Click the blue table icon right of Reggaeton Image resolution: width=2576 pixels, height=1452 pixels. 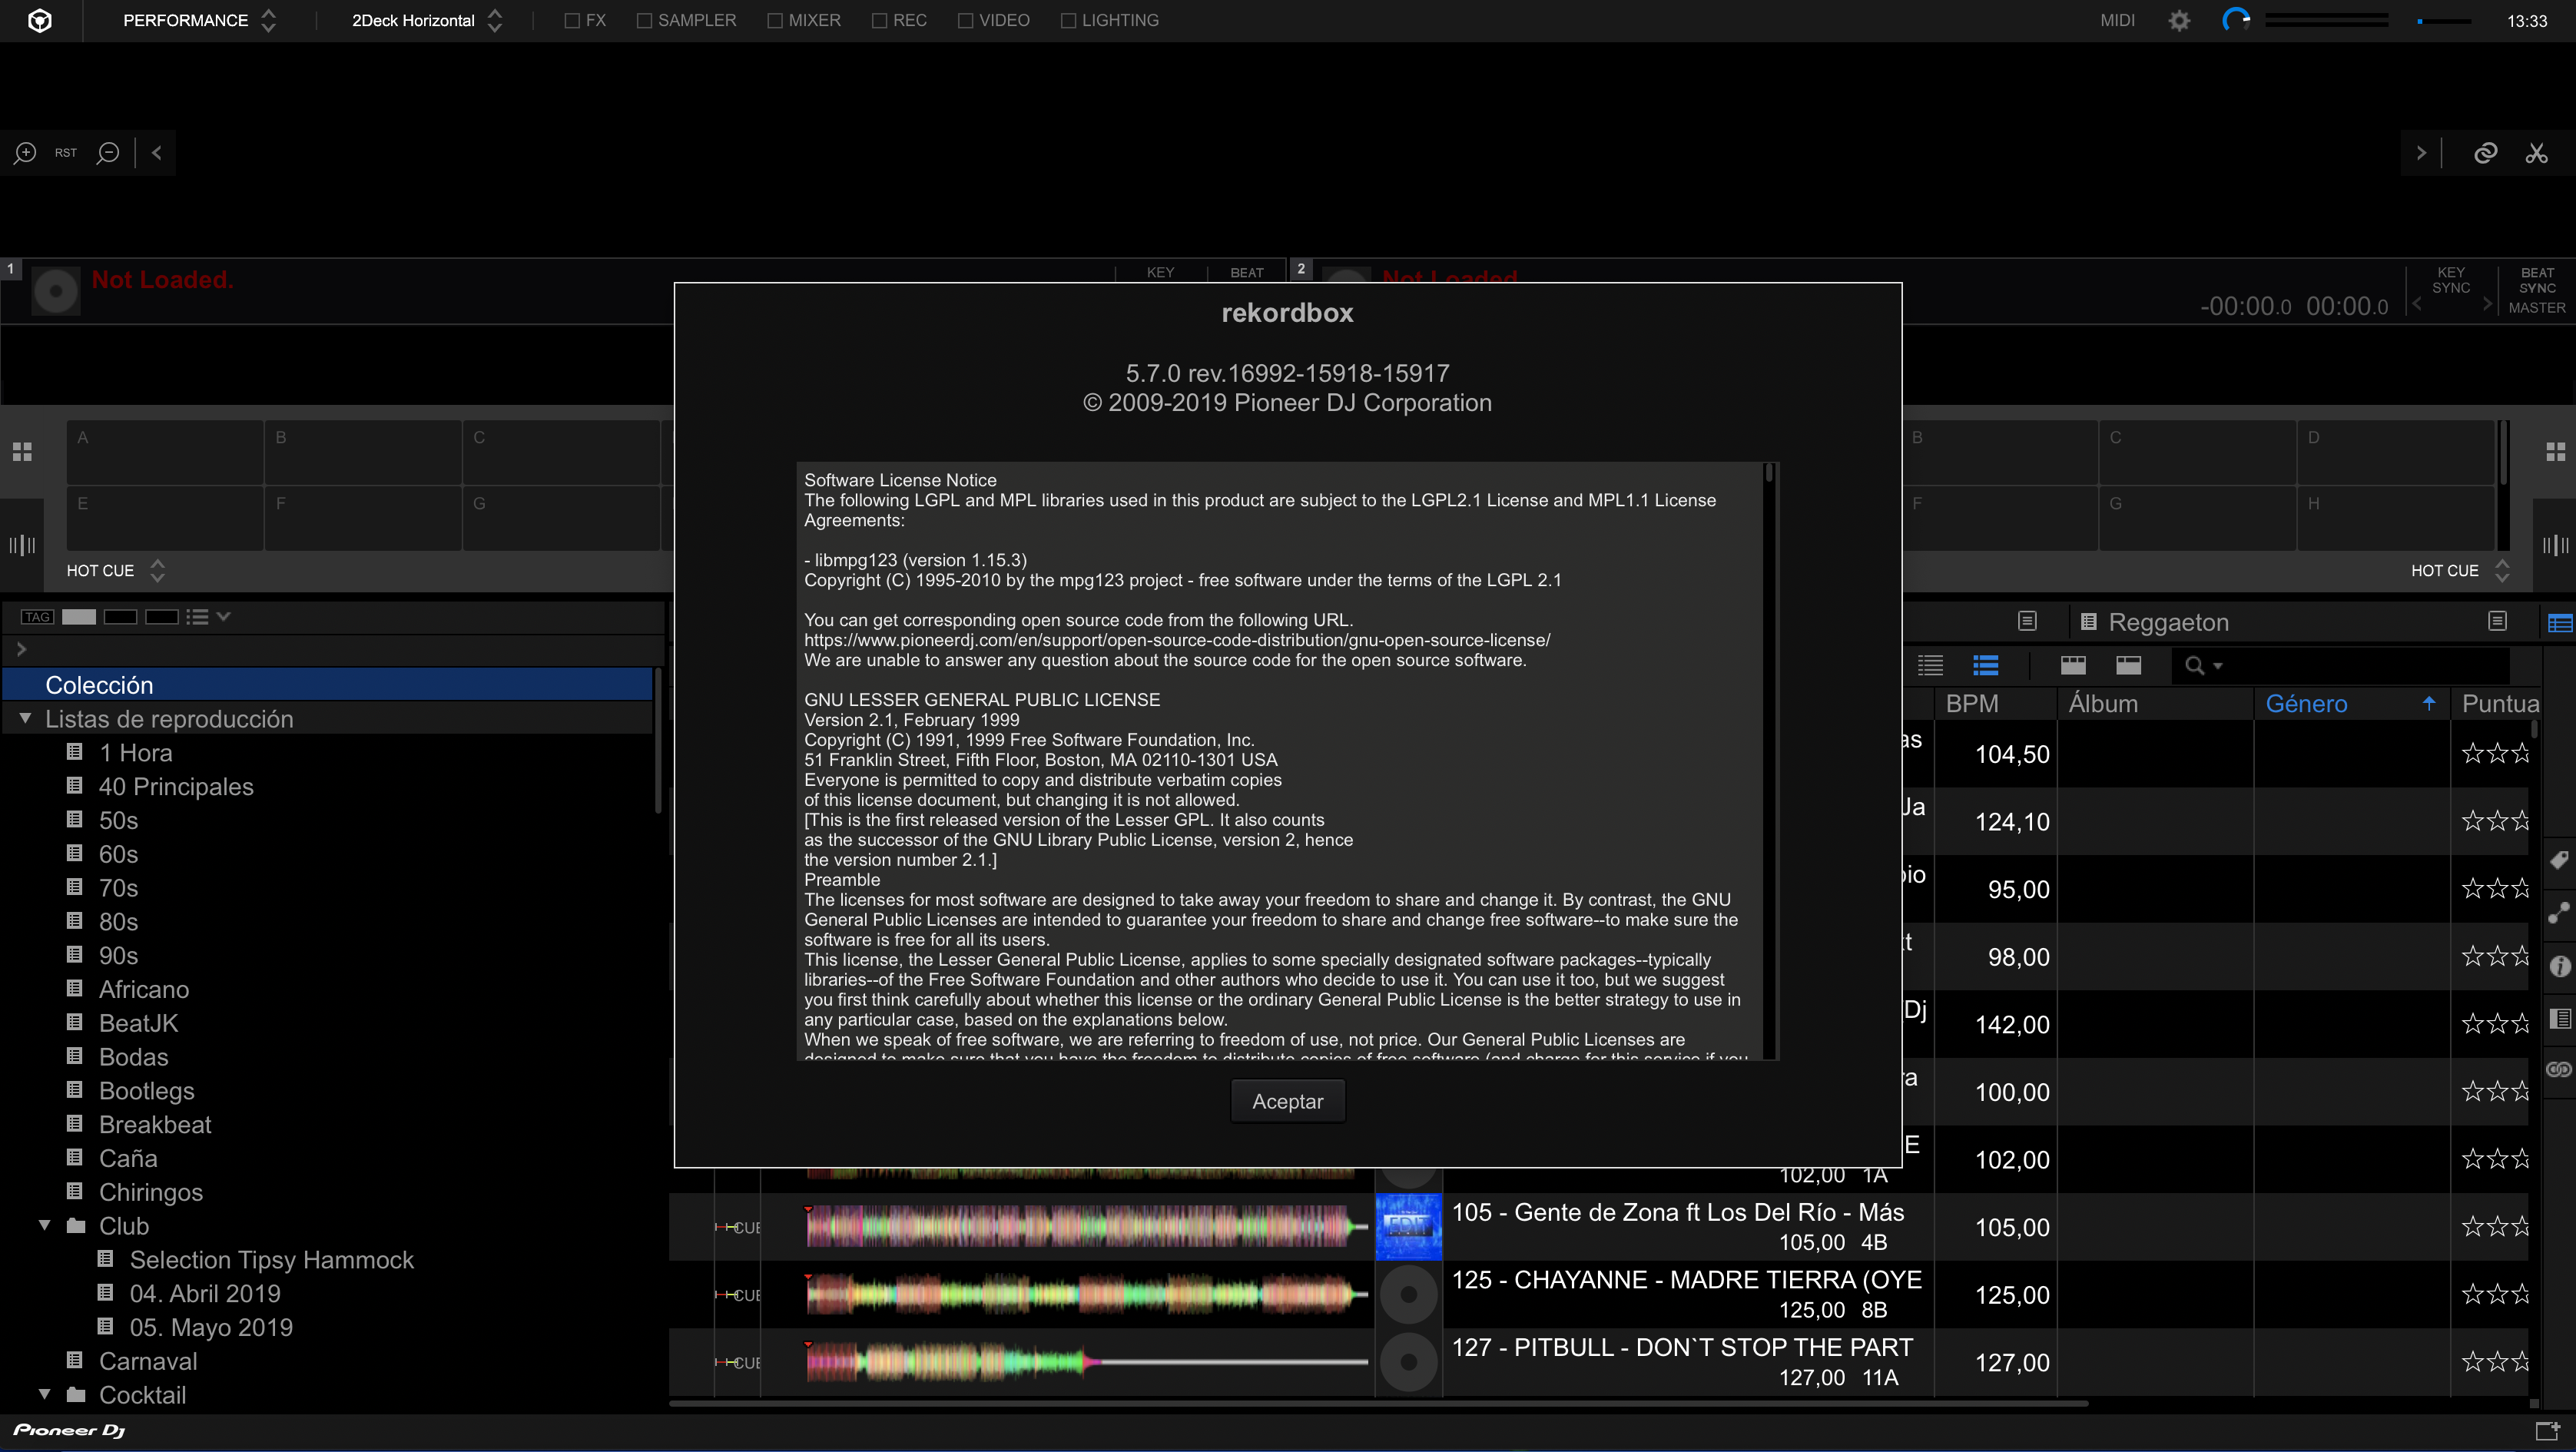click(2560, 623)
